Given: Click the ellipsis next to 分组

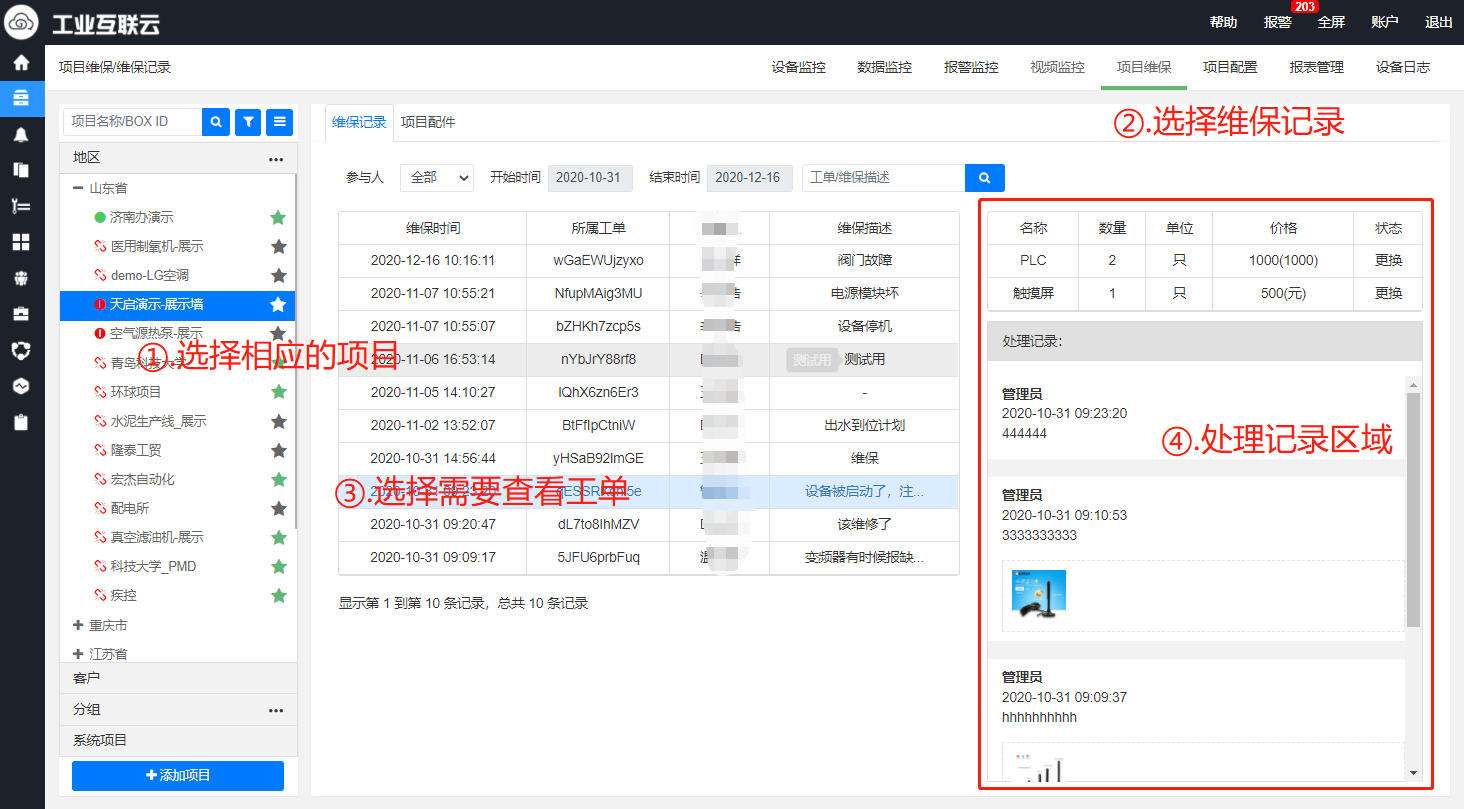Looking at the screenshot, I should point(276,710).
